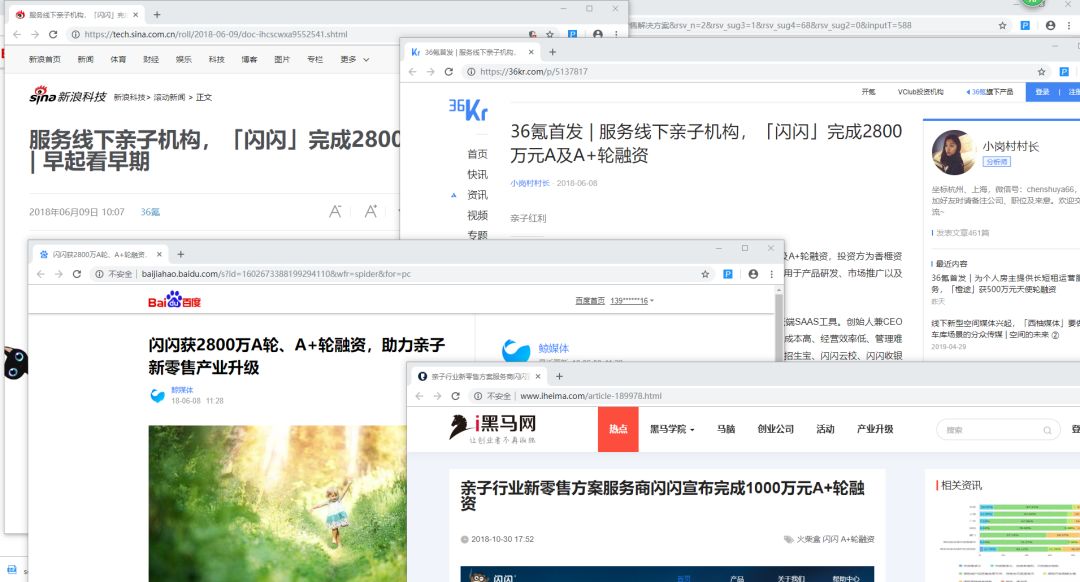Click the i黑马网 logo
Viewport: 1080px width, 582px height.
tap(492, 428)
